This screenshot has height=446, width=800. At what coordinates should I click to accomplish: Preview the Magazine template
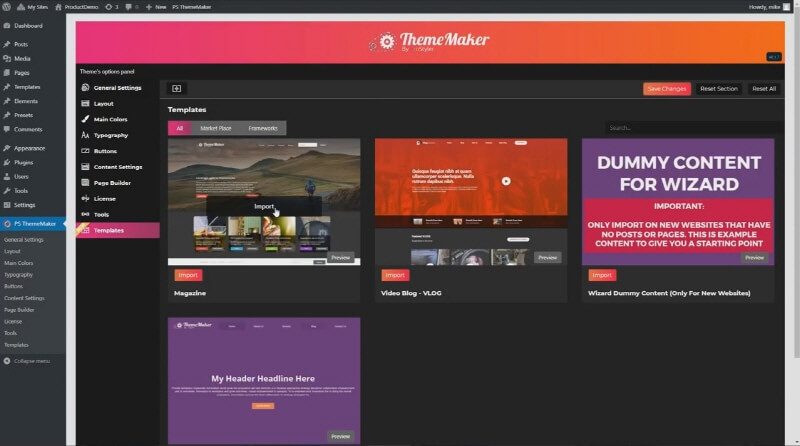(340, 258)
